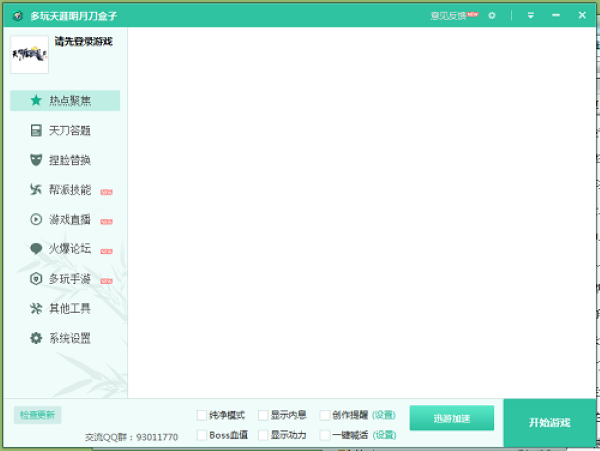Open 帮派技能 pinwheel icon
Image resolution: width=600 pixels, height=451 pixels.
coord(36,189)
